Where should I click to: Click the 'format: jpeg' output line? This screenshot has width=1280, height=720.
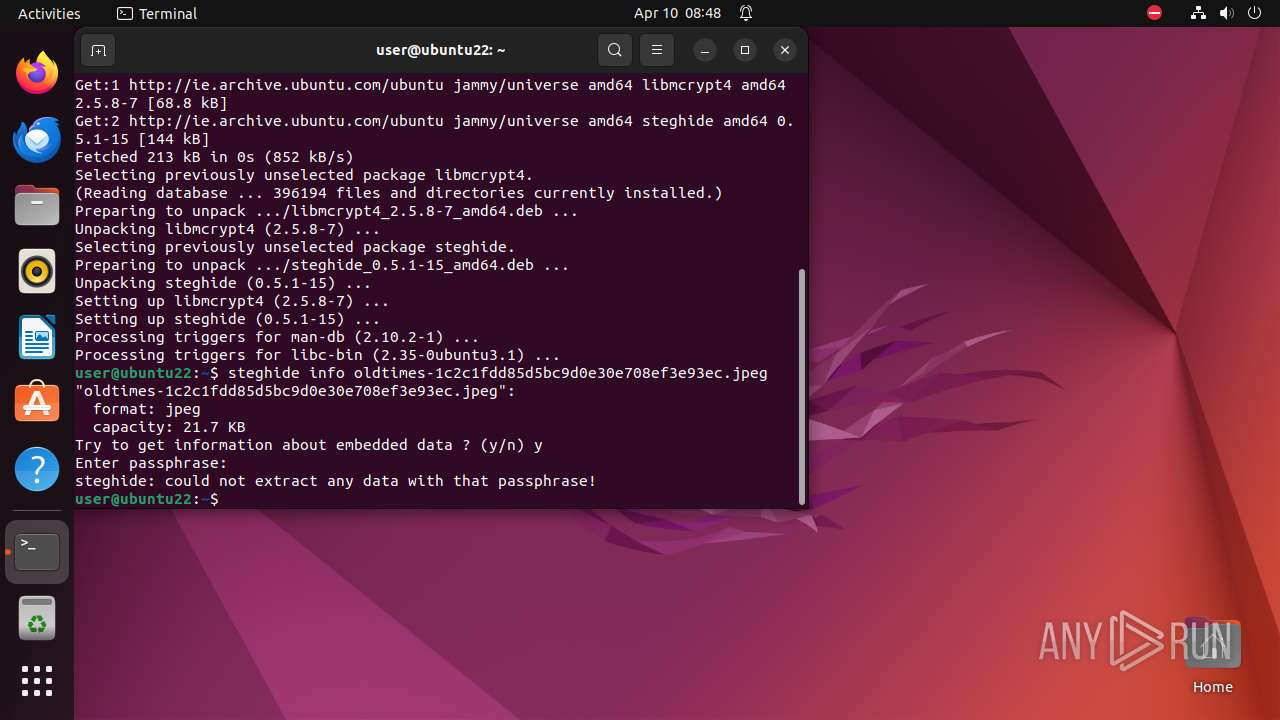pos(147,409)
